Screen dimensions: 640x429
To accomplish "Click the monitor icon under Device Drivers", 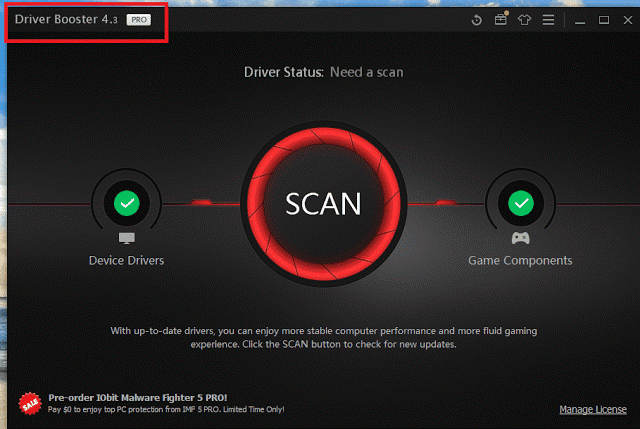I will coord(127,238).
